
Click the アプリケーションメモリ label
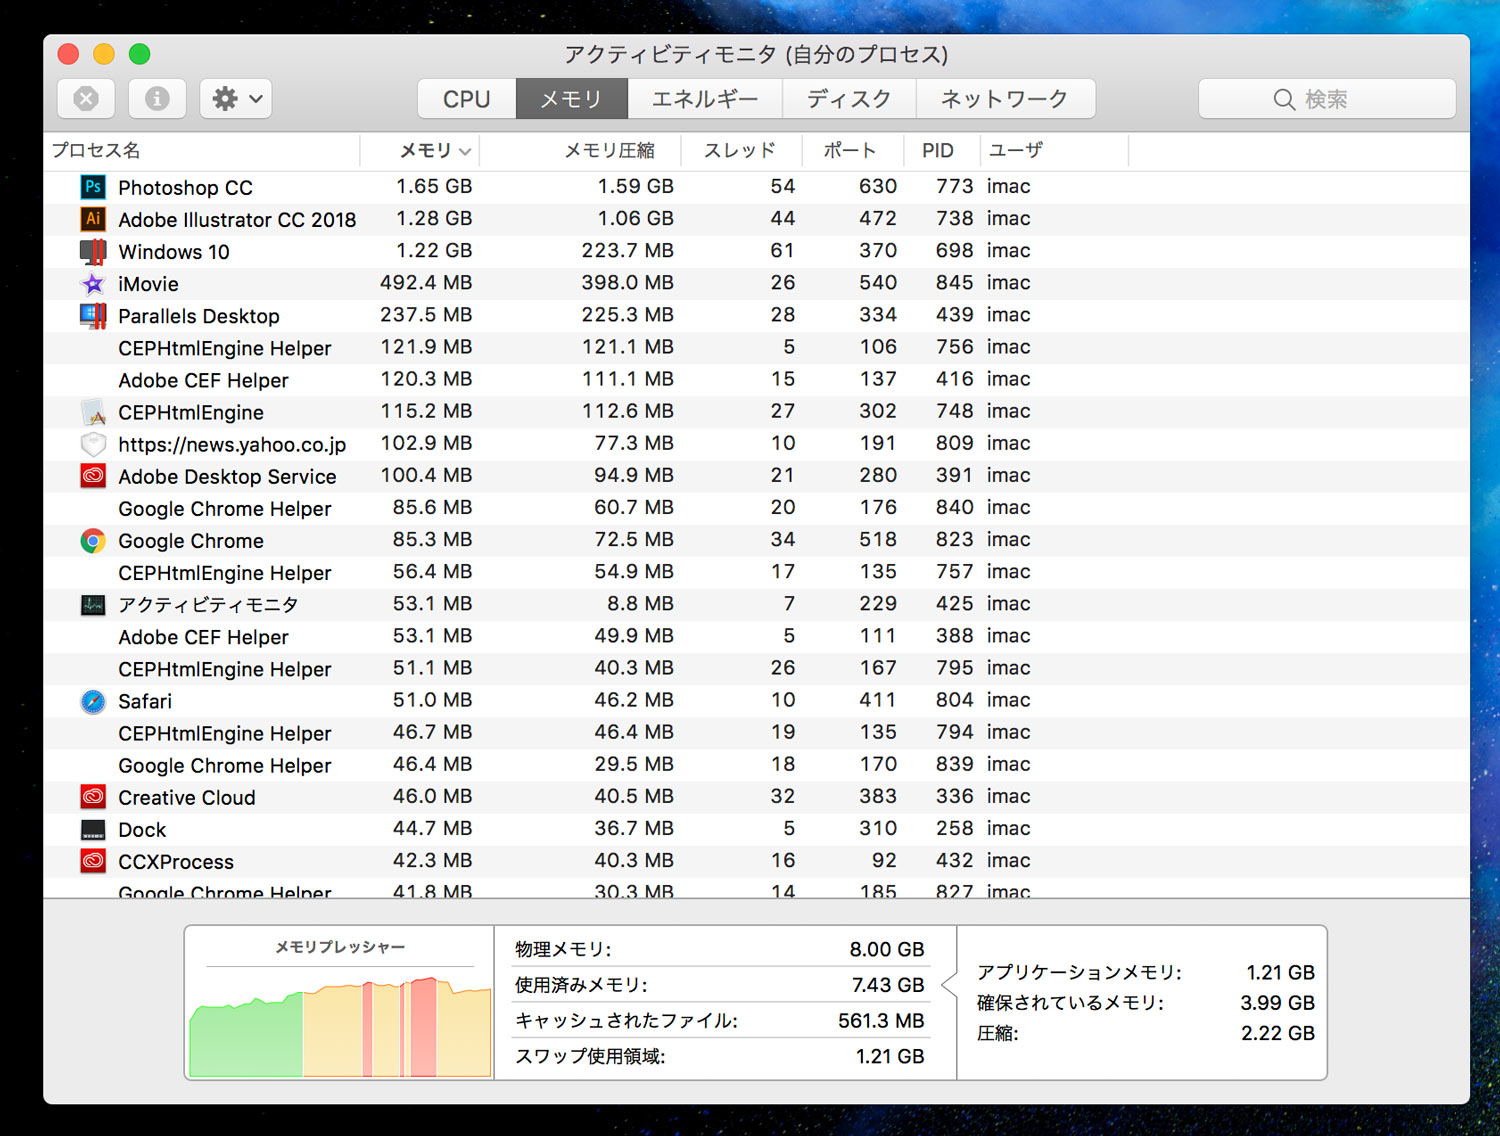[1079, 972]
